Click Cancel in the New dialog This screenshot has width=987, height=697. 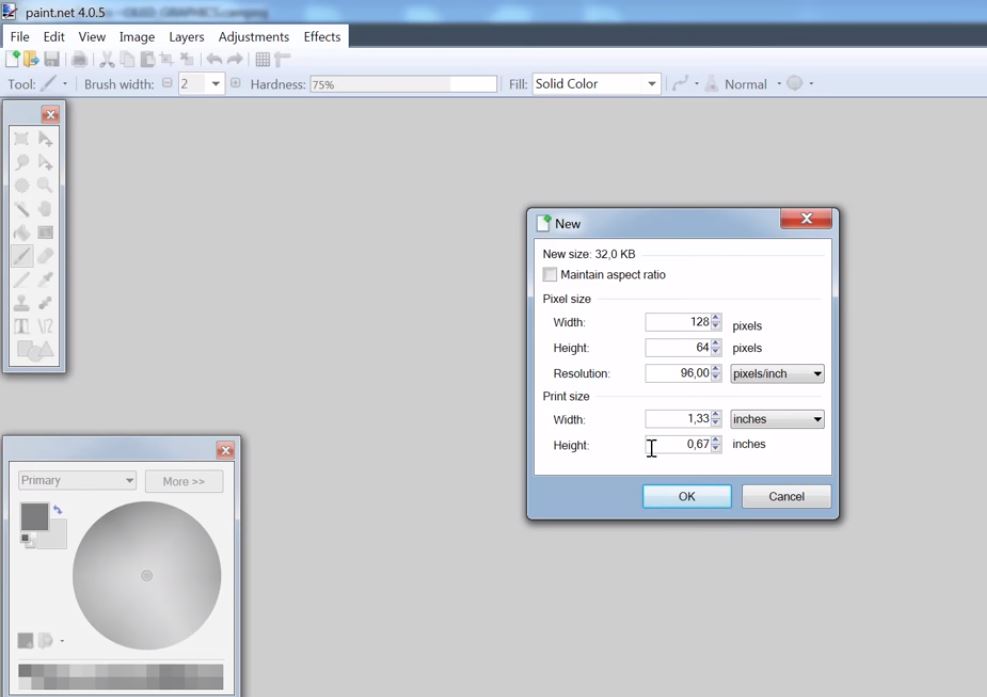[x=786, y=496]
